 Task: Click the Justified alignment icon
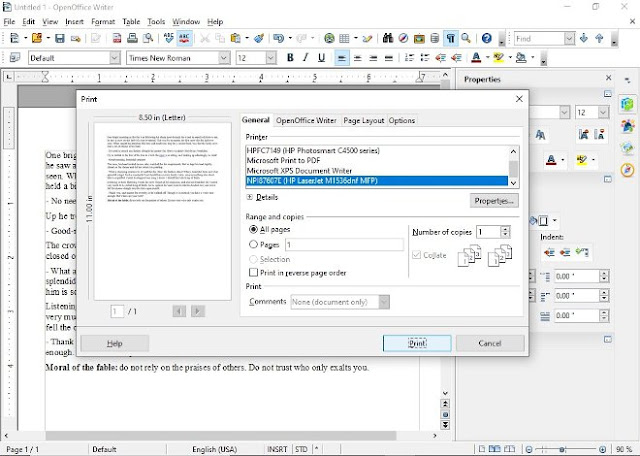coord(389,58)
